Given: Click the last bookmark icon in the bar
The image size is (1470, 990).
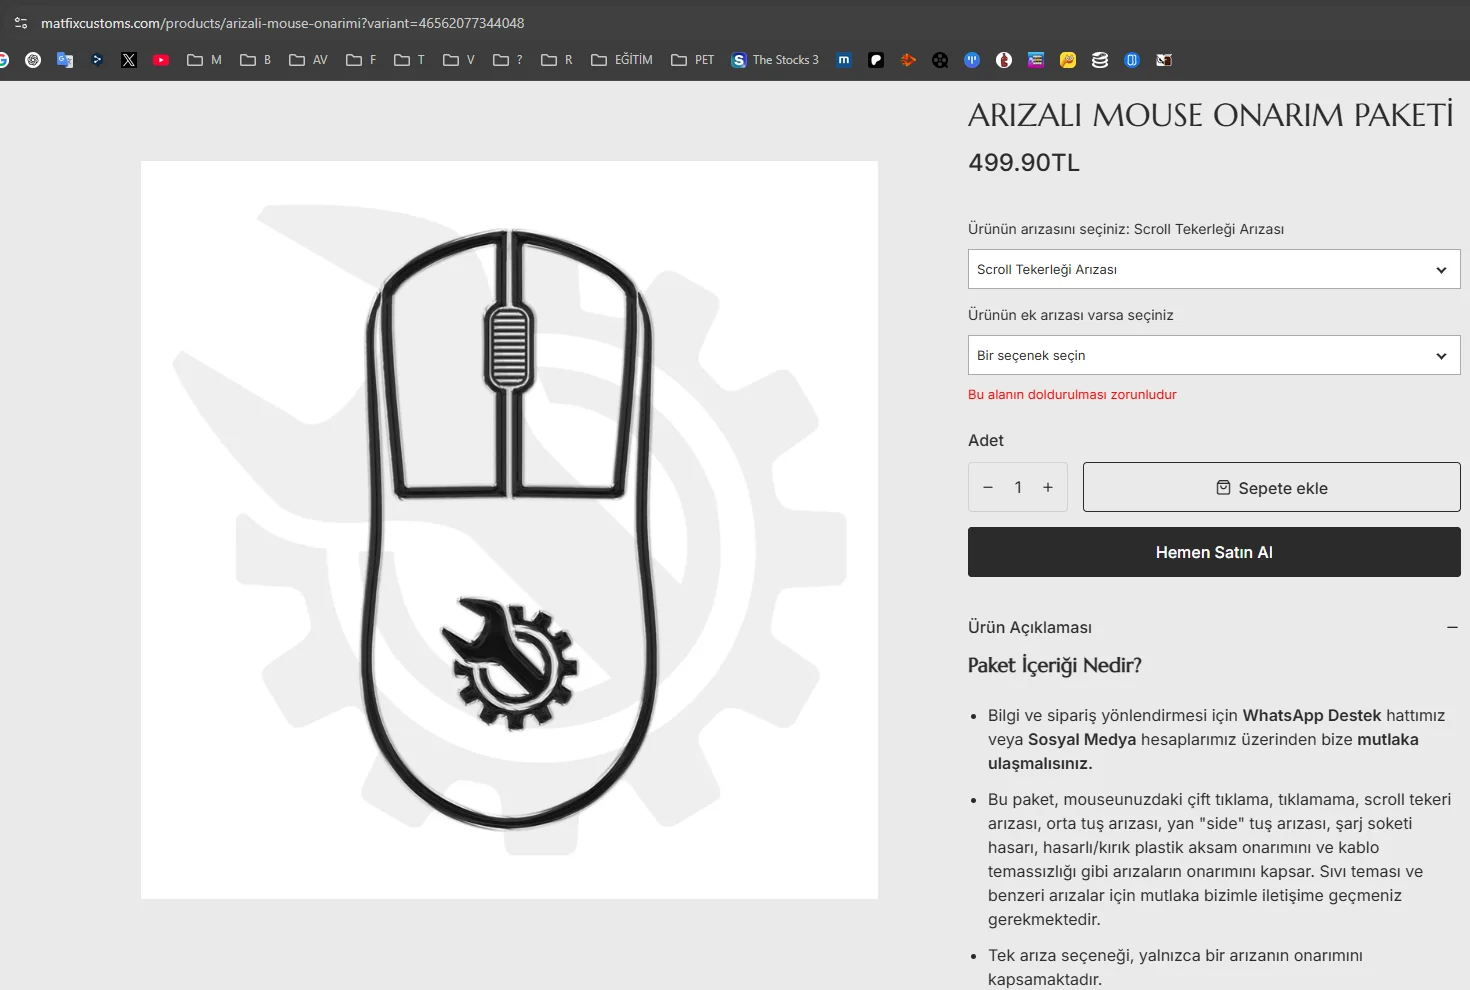Looking at the screenshot, I should click(x=1164, y=60).
